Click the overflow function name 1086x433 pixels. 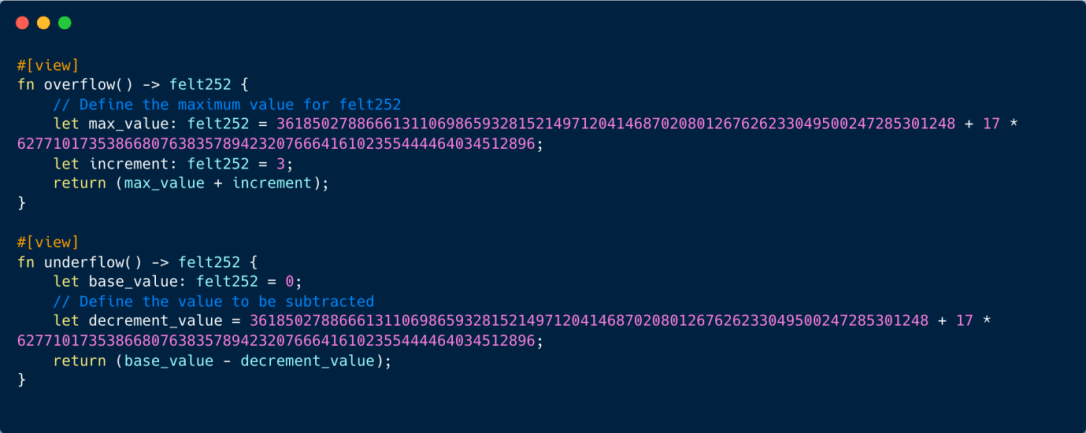click(x=75, y=85)
